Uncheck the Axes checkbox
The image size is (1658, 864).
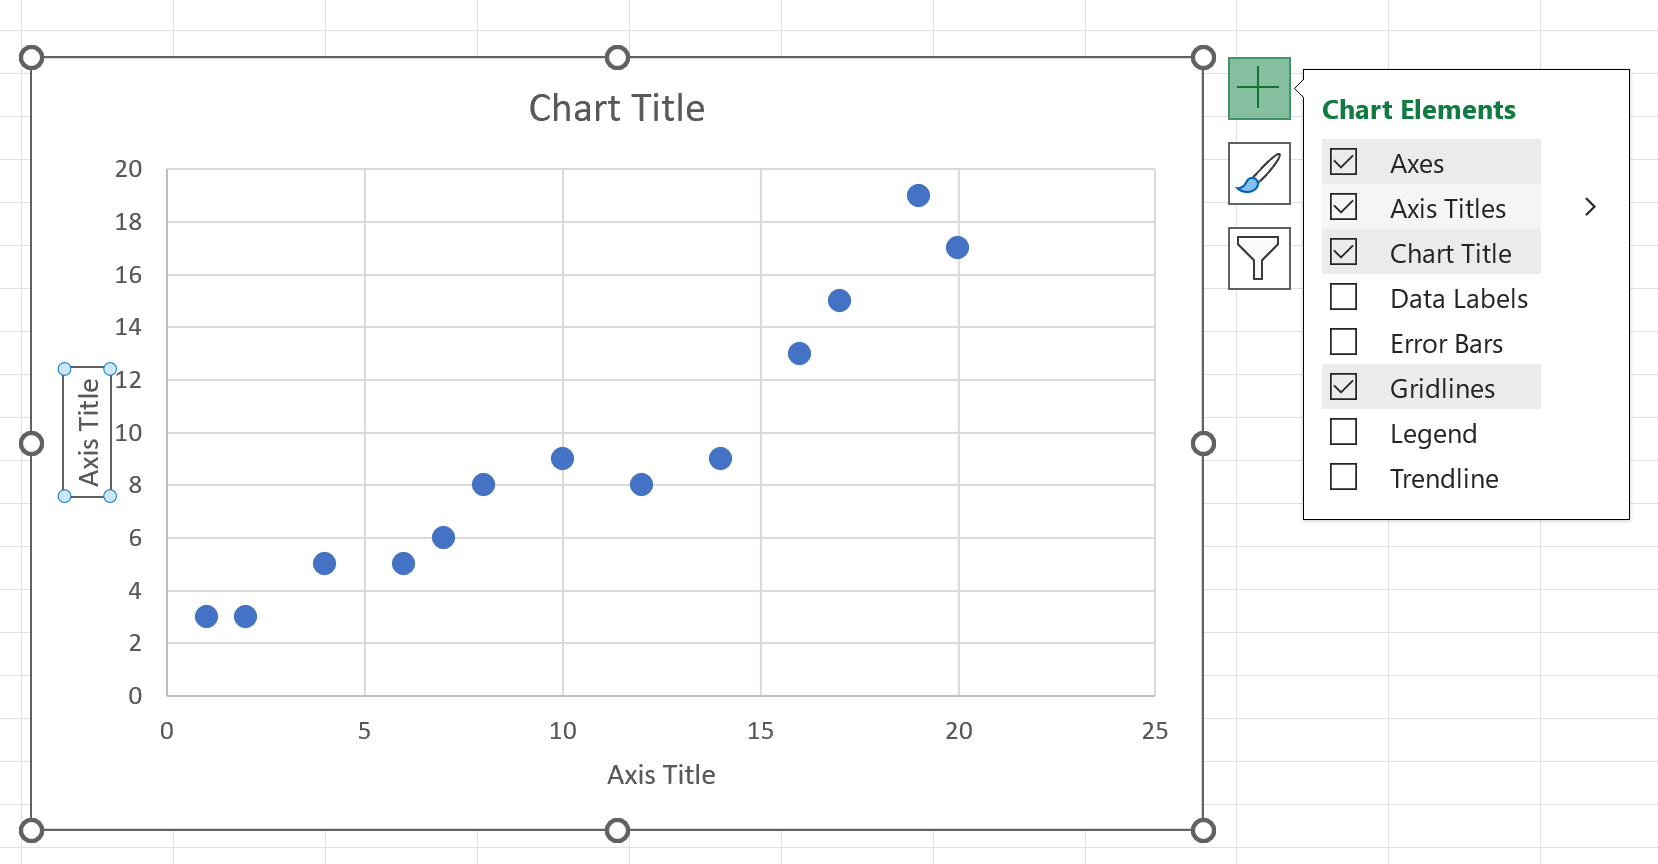click(x=1343, y=161)
